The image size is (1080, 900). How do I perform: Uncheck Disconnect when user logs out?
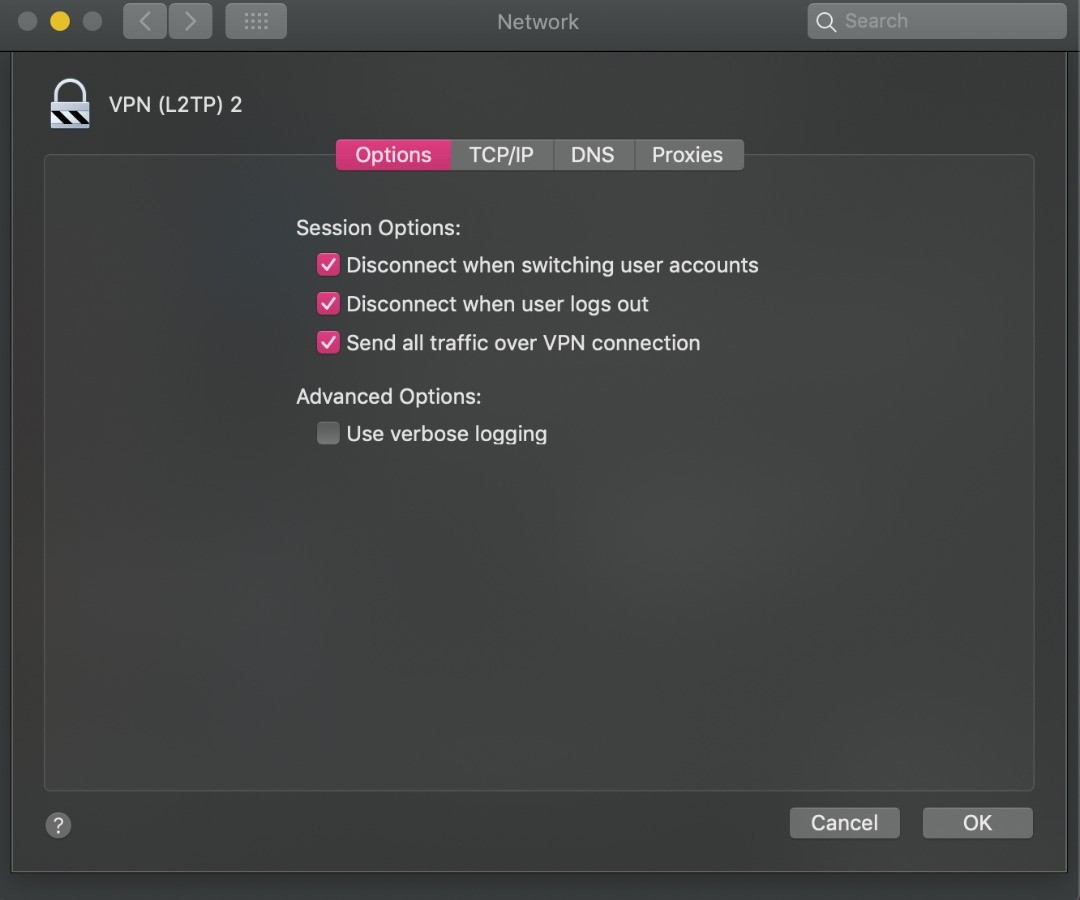[328, 304]
